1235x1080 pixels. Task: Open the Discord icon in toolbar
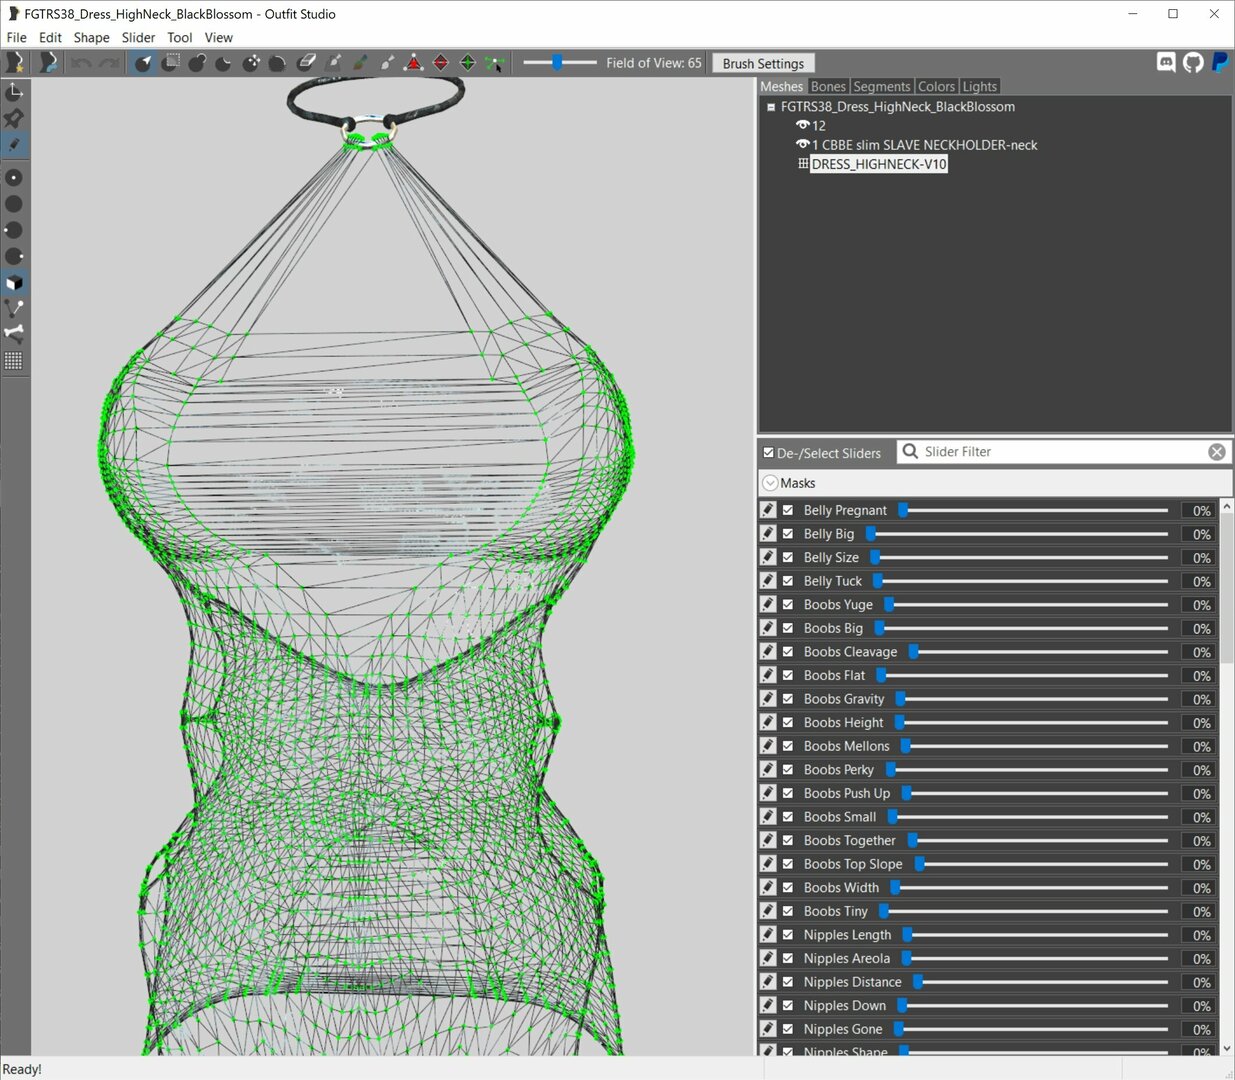point(1166,62)
